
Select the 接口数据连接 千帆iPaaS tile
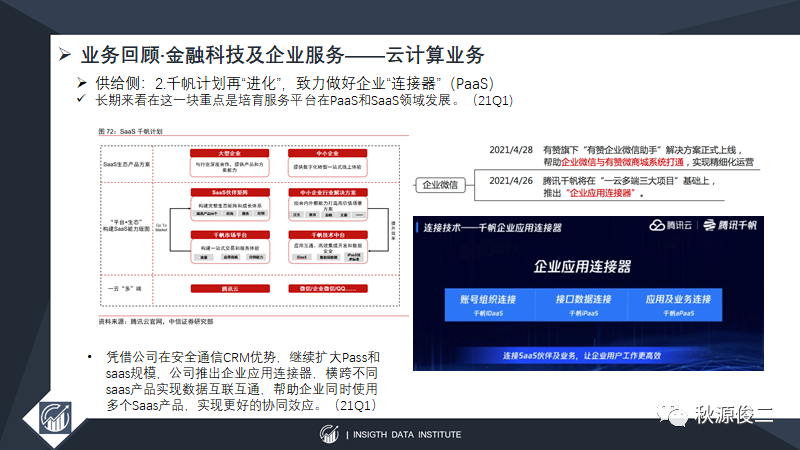click(x=583, y=305)
